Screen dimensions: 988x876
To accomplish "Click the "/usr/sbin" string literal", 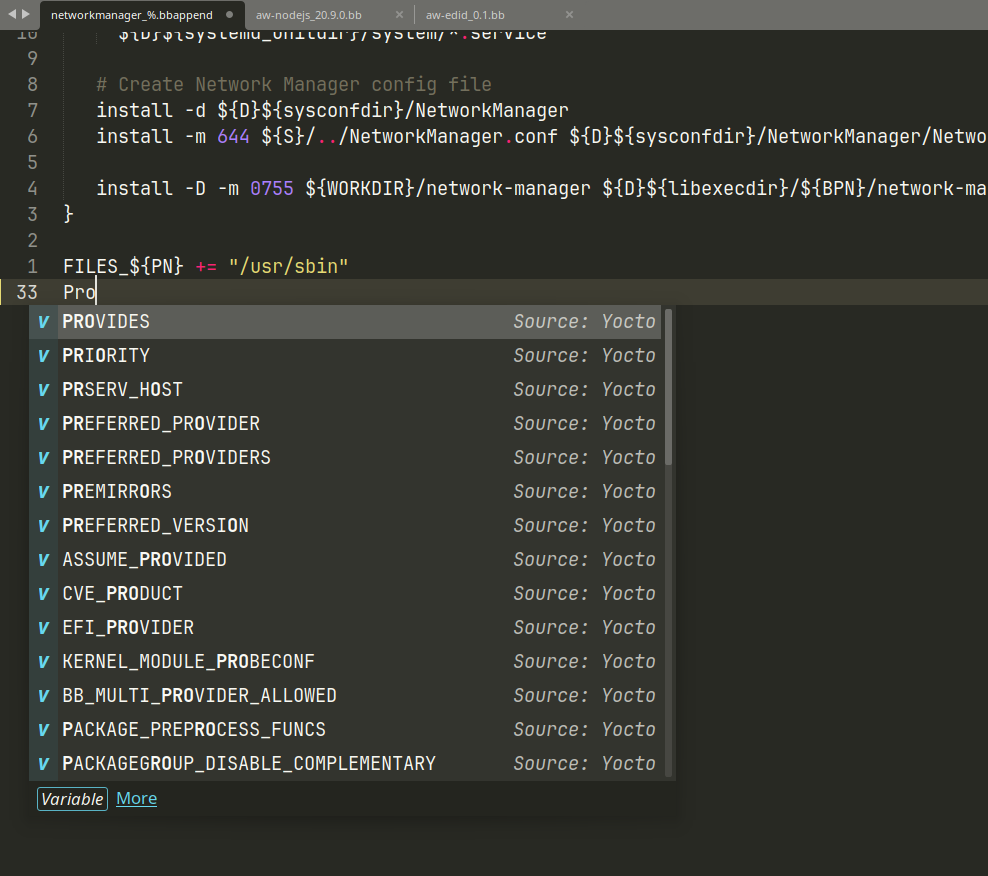I will [289, 267].
